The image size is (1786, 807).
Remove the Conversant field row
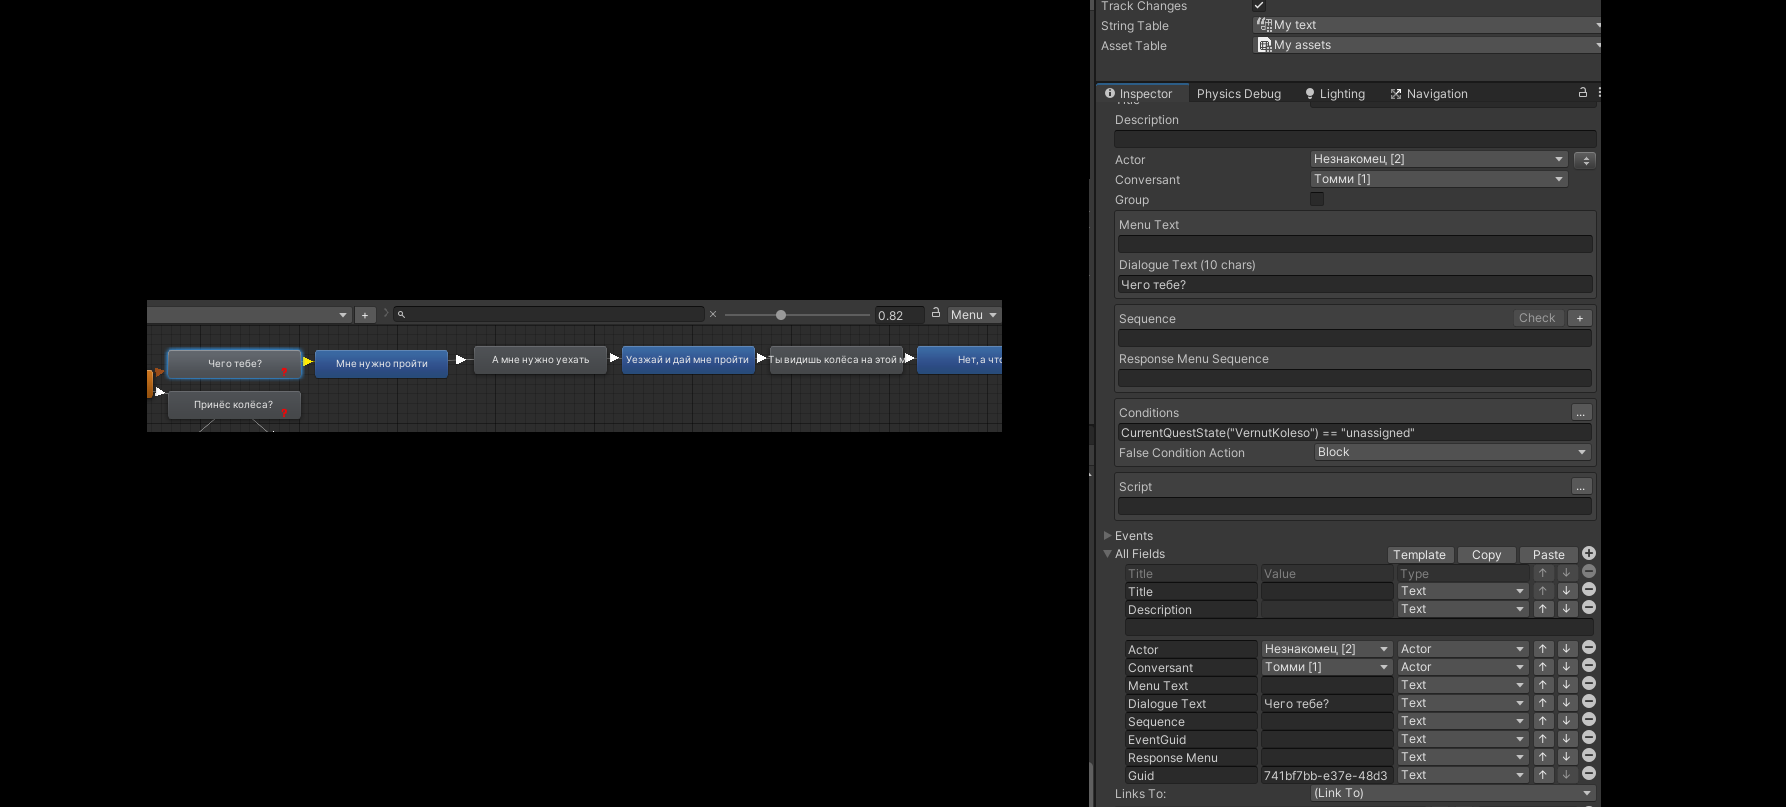click(x=1589, y=666)
